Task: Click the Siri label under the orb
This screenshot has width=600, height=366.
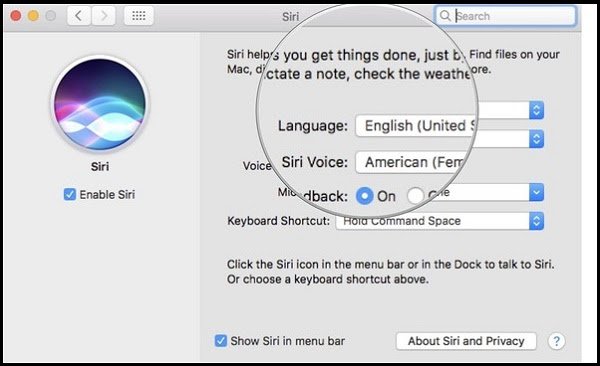Action: point(100,167)
